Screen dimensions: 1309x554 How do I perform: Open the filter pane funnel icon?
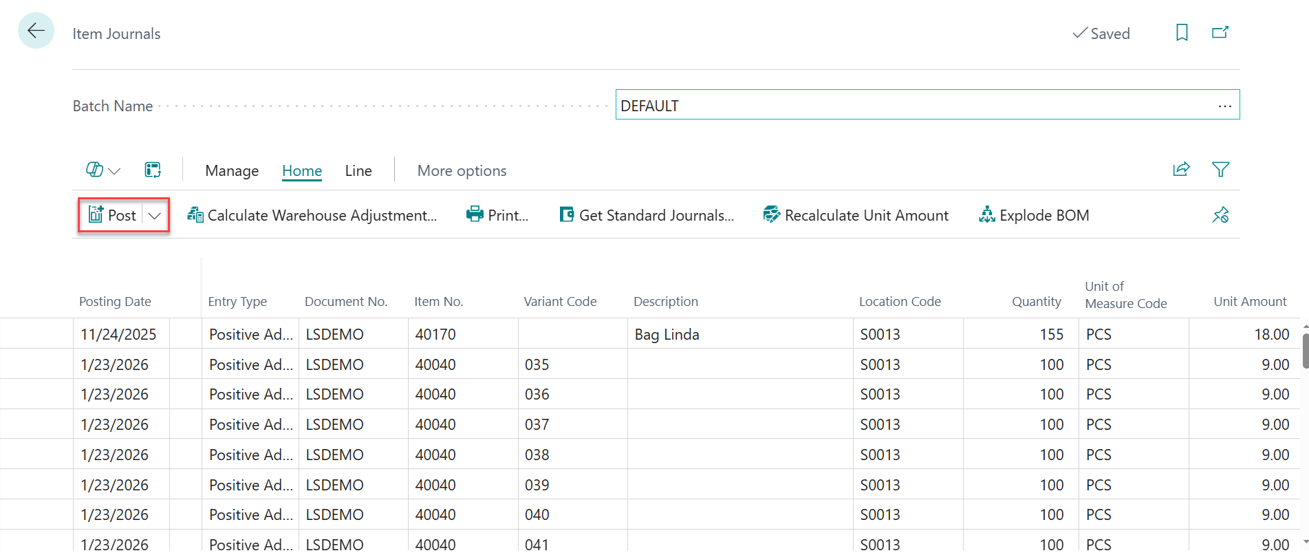tap(1220, 170)
